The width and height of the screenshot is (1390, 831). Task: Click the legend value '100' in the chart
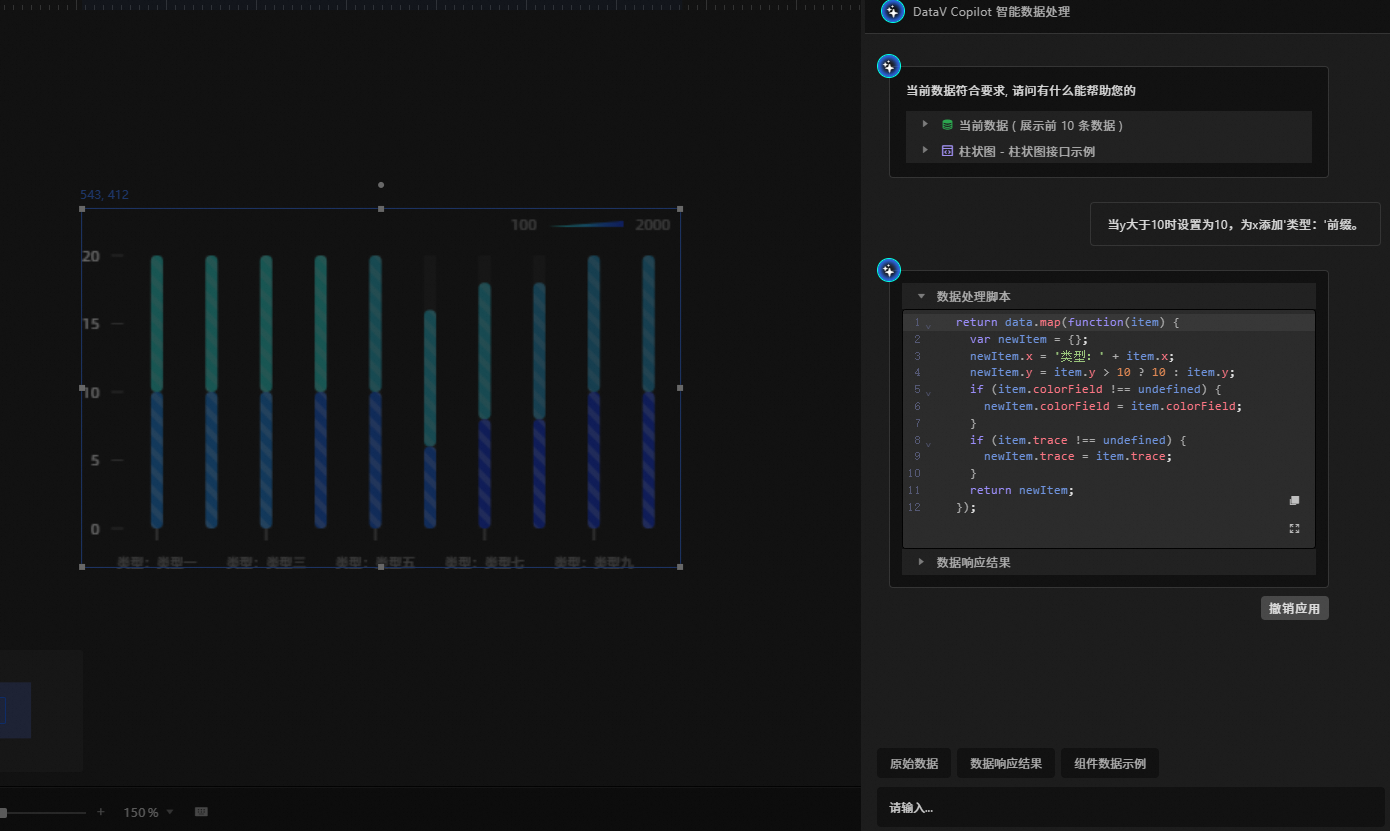tap(524, 225)
